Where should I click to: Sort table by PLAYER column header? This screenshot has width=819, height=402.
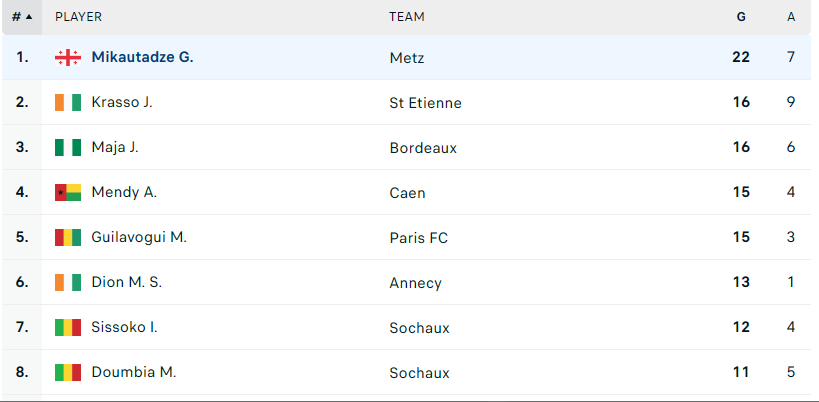click(78, 17)
